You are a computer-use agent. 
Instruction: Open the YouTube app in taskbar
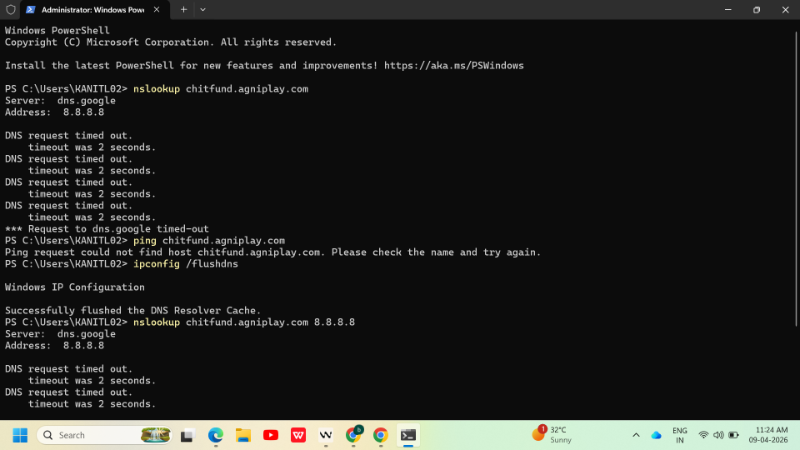[x=270, y=435]
